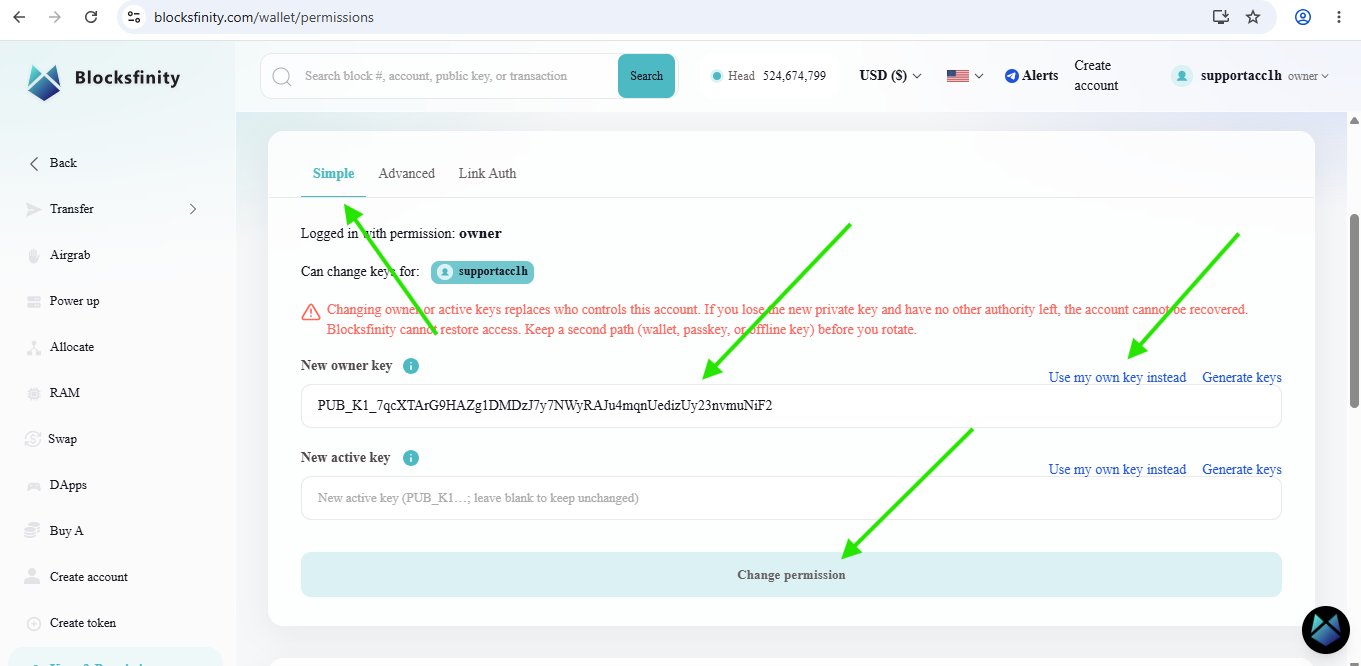Image resolution: width=1361 pixels, height=666 pixels.
Task: Click Create account in top header
Action: [x=1096, y=76]
